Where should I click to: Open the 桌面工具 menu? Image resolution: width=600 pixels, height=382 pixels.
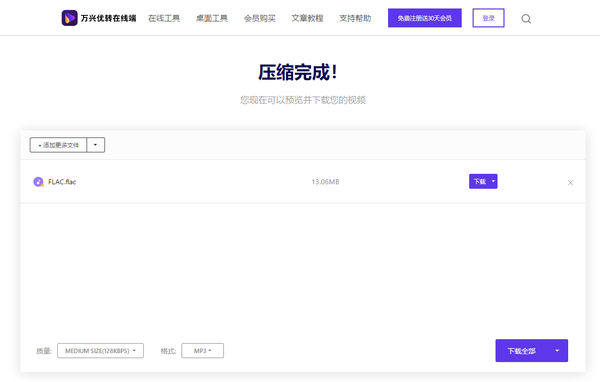[212, 18]
